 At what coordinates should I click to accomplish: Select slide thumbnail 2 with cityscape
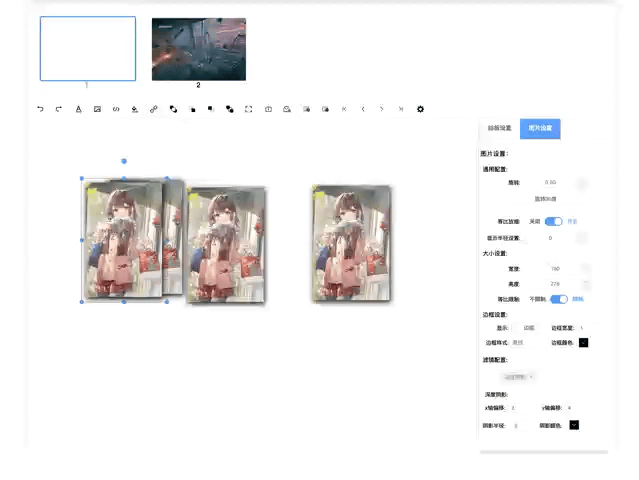click(199, 49)
